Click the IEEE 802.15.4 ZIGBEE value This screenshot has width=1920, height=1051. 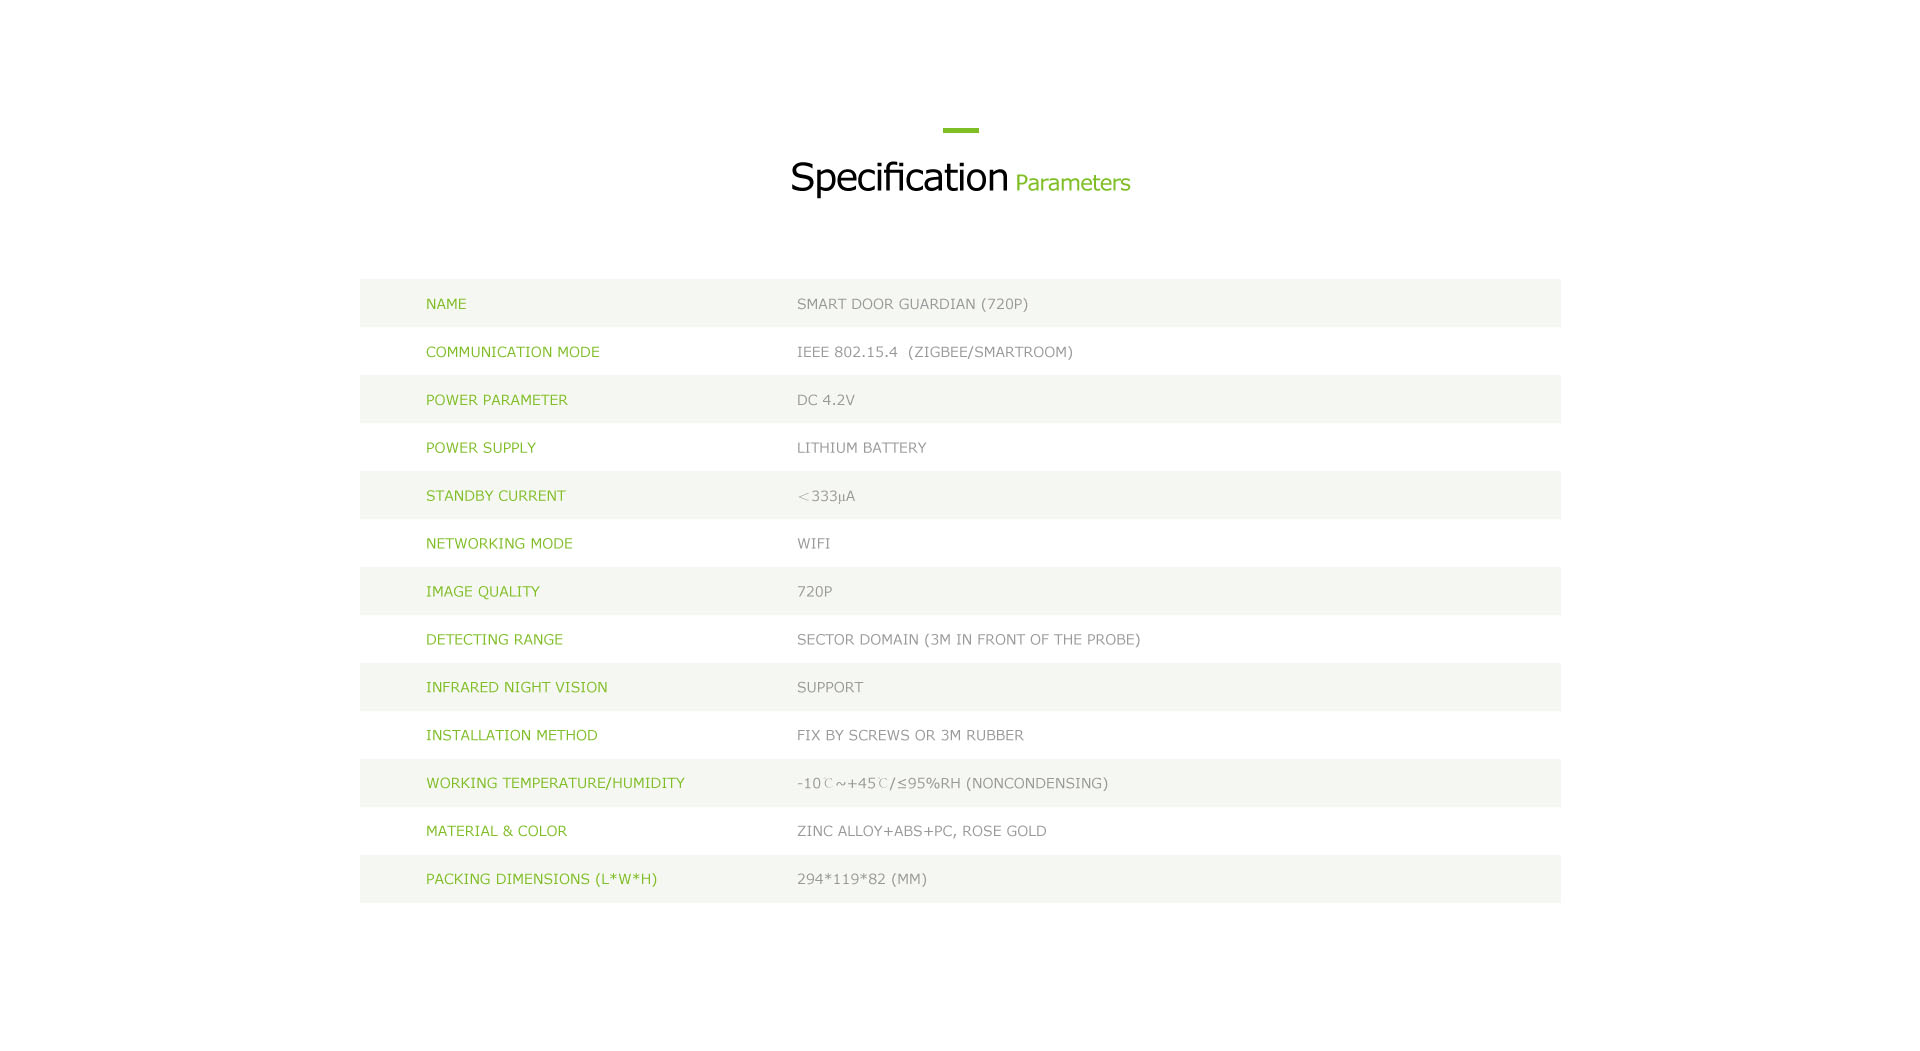[935, 352]
